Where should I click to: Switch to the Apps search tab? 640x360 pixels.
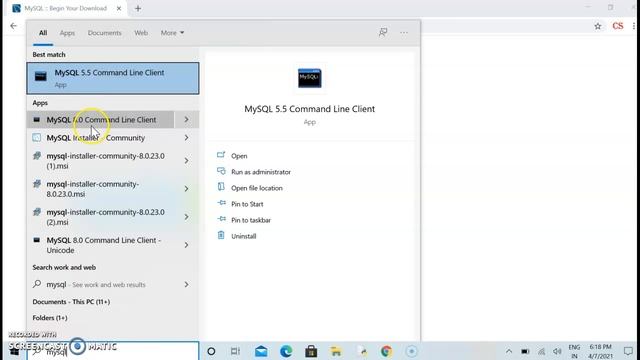click(67, 33)
